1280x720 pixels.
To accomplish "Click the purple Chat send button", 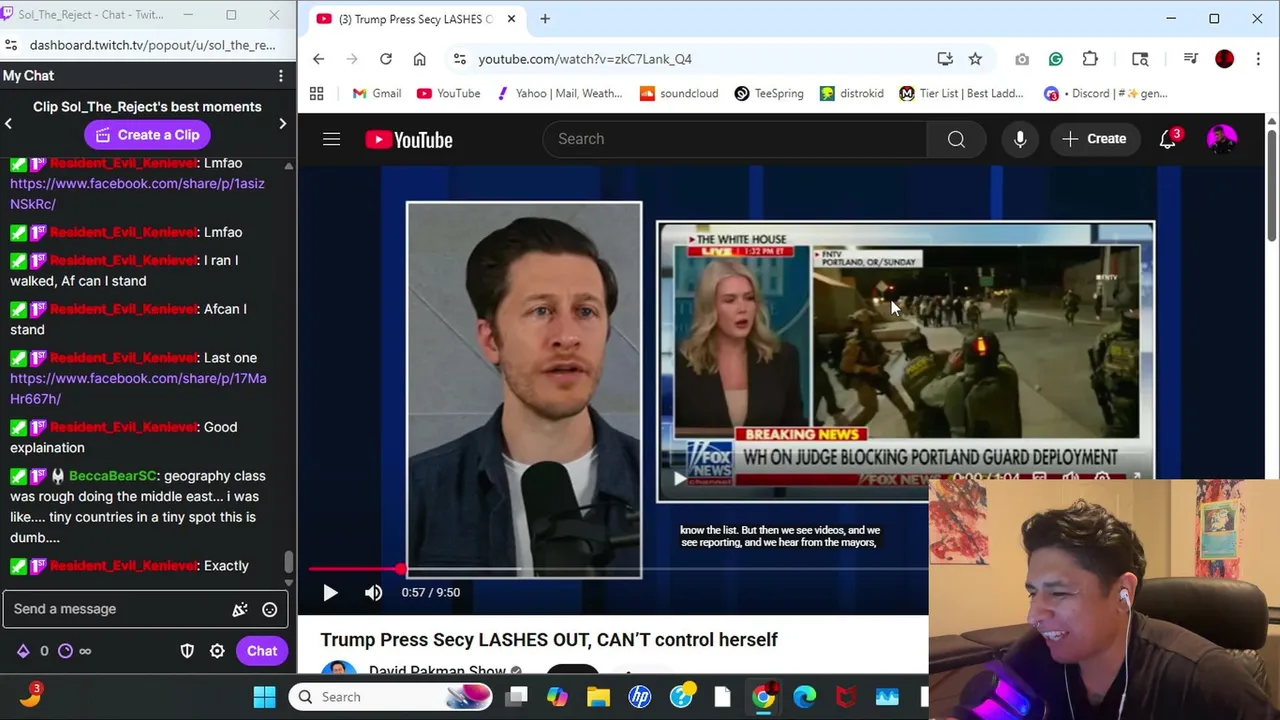I will tap(262, 651).
